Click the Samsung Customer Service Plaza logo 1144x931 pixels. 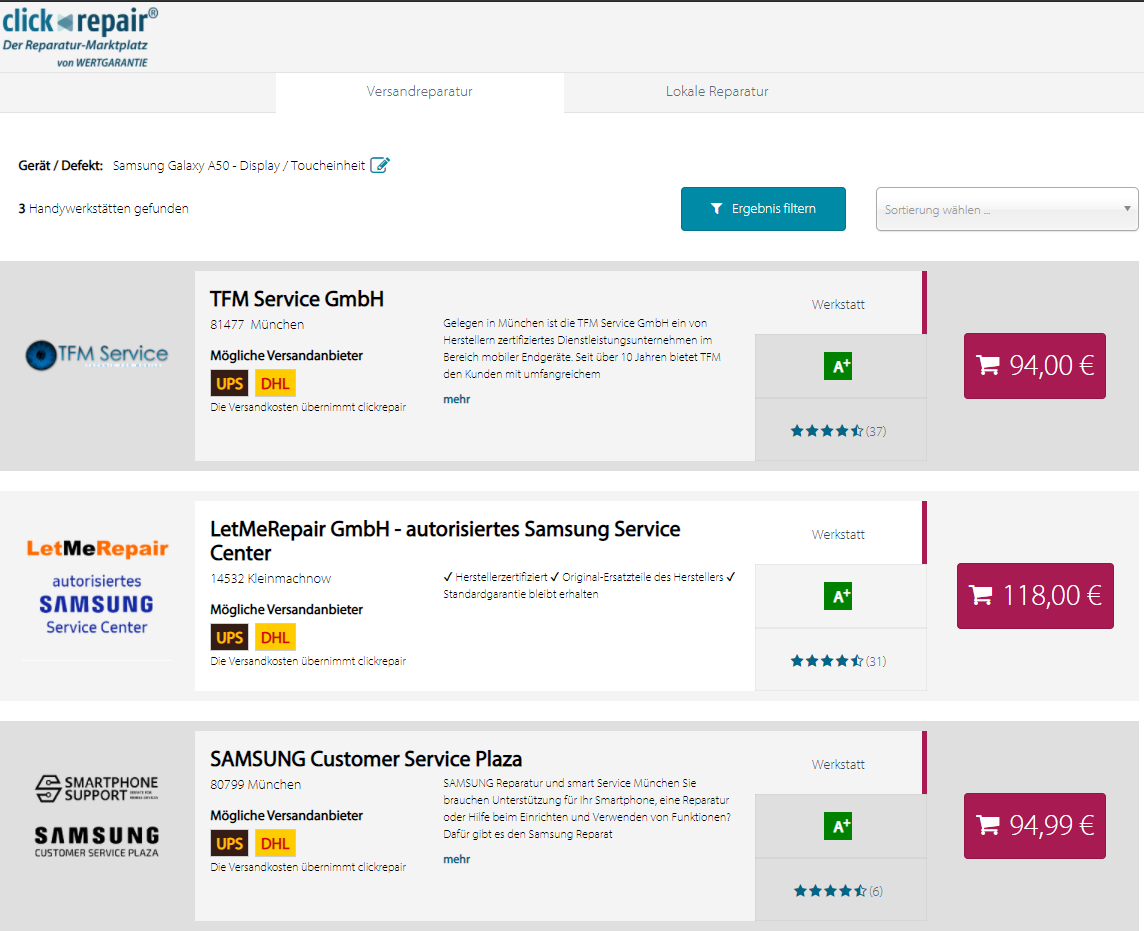coord(97,816)
